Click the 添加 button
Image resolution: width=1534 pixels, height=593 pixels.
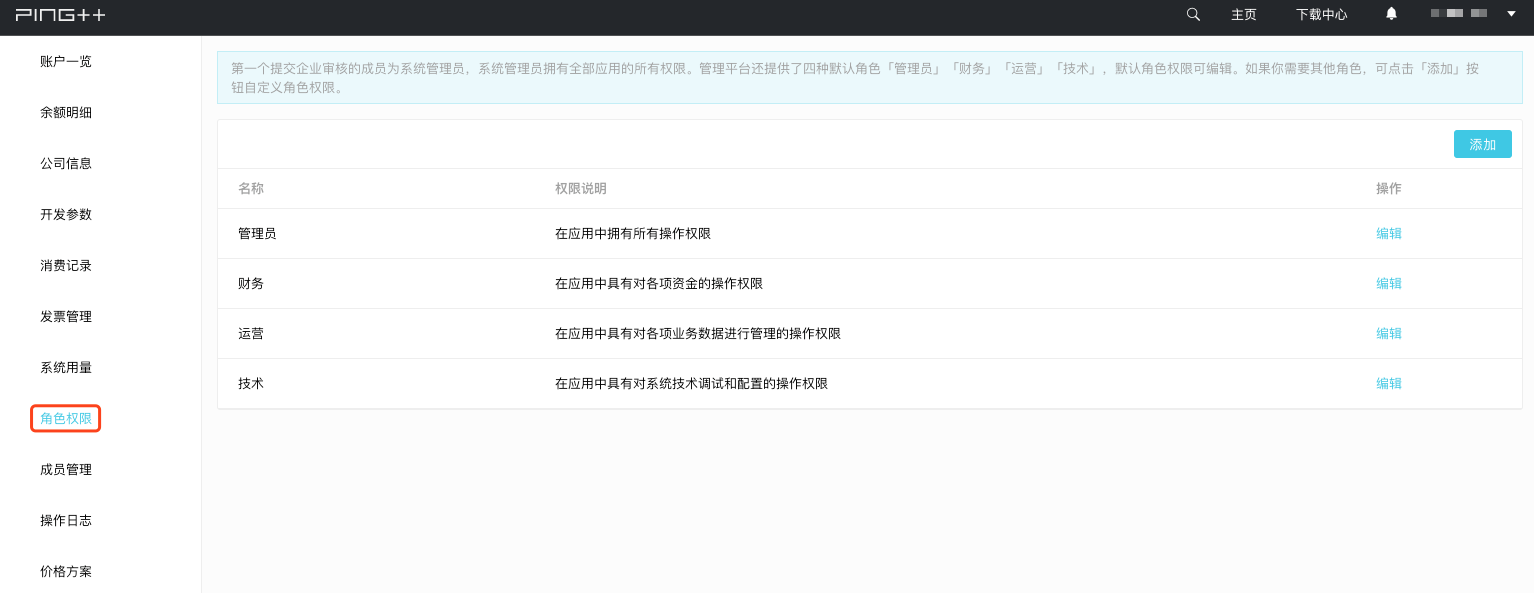pyautogui.click(x=1482, y=144)
